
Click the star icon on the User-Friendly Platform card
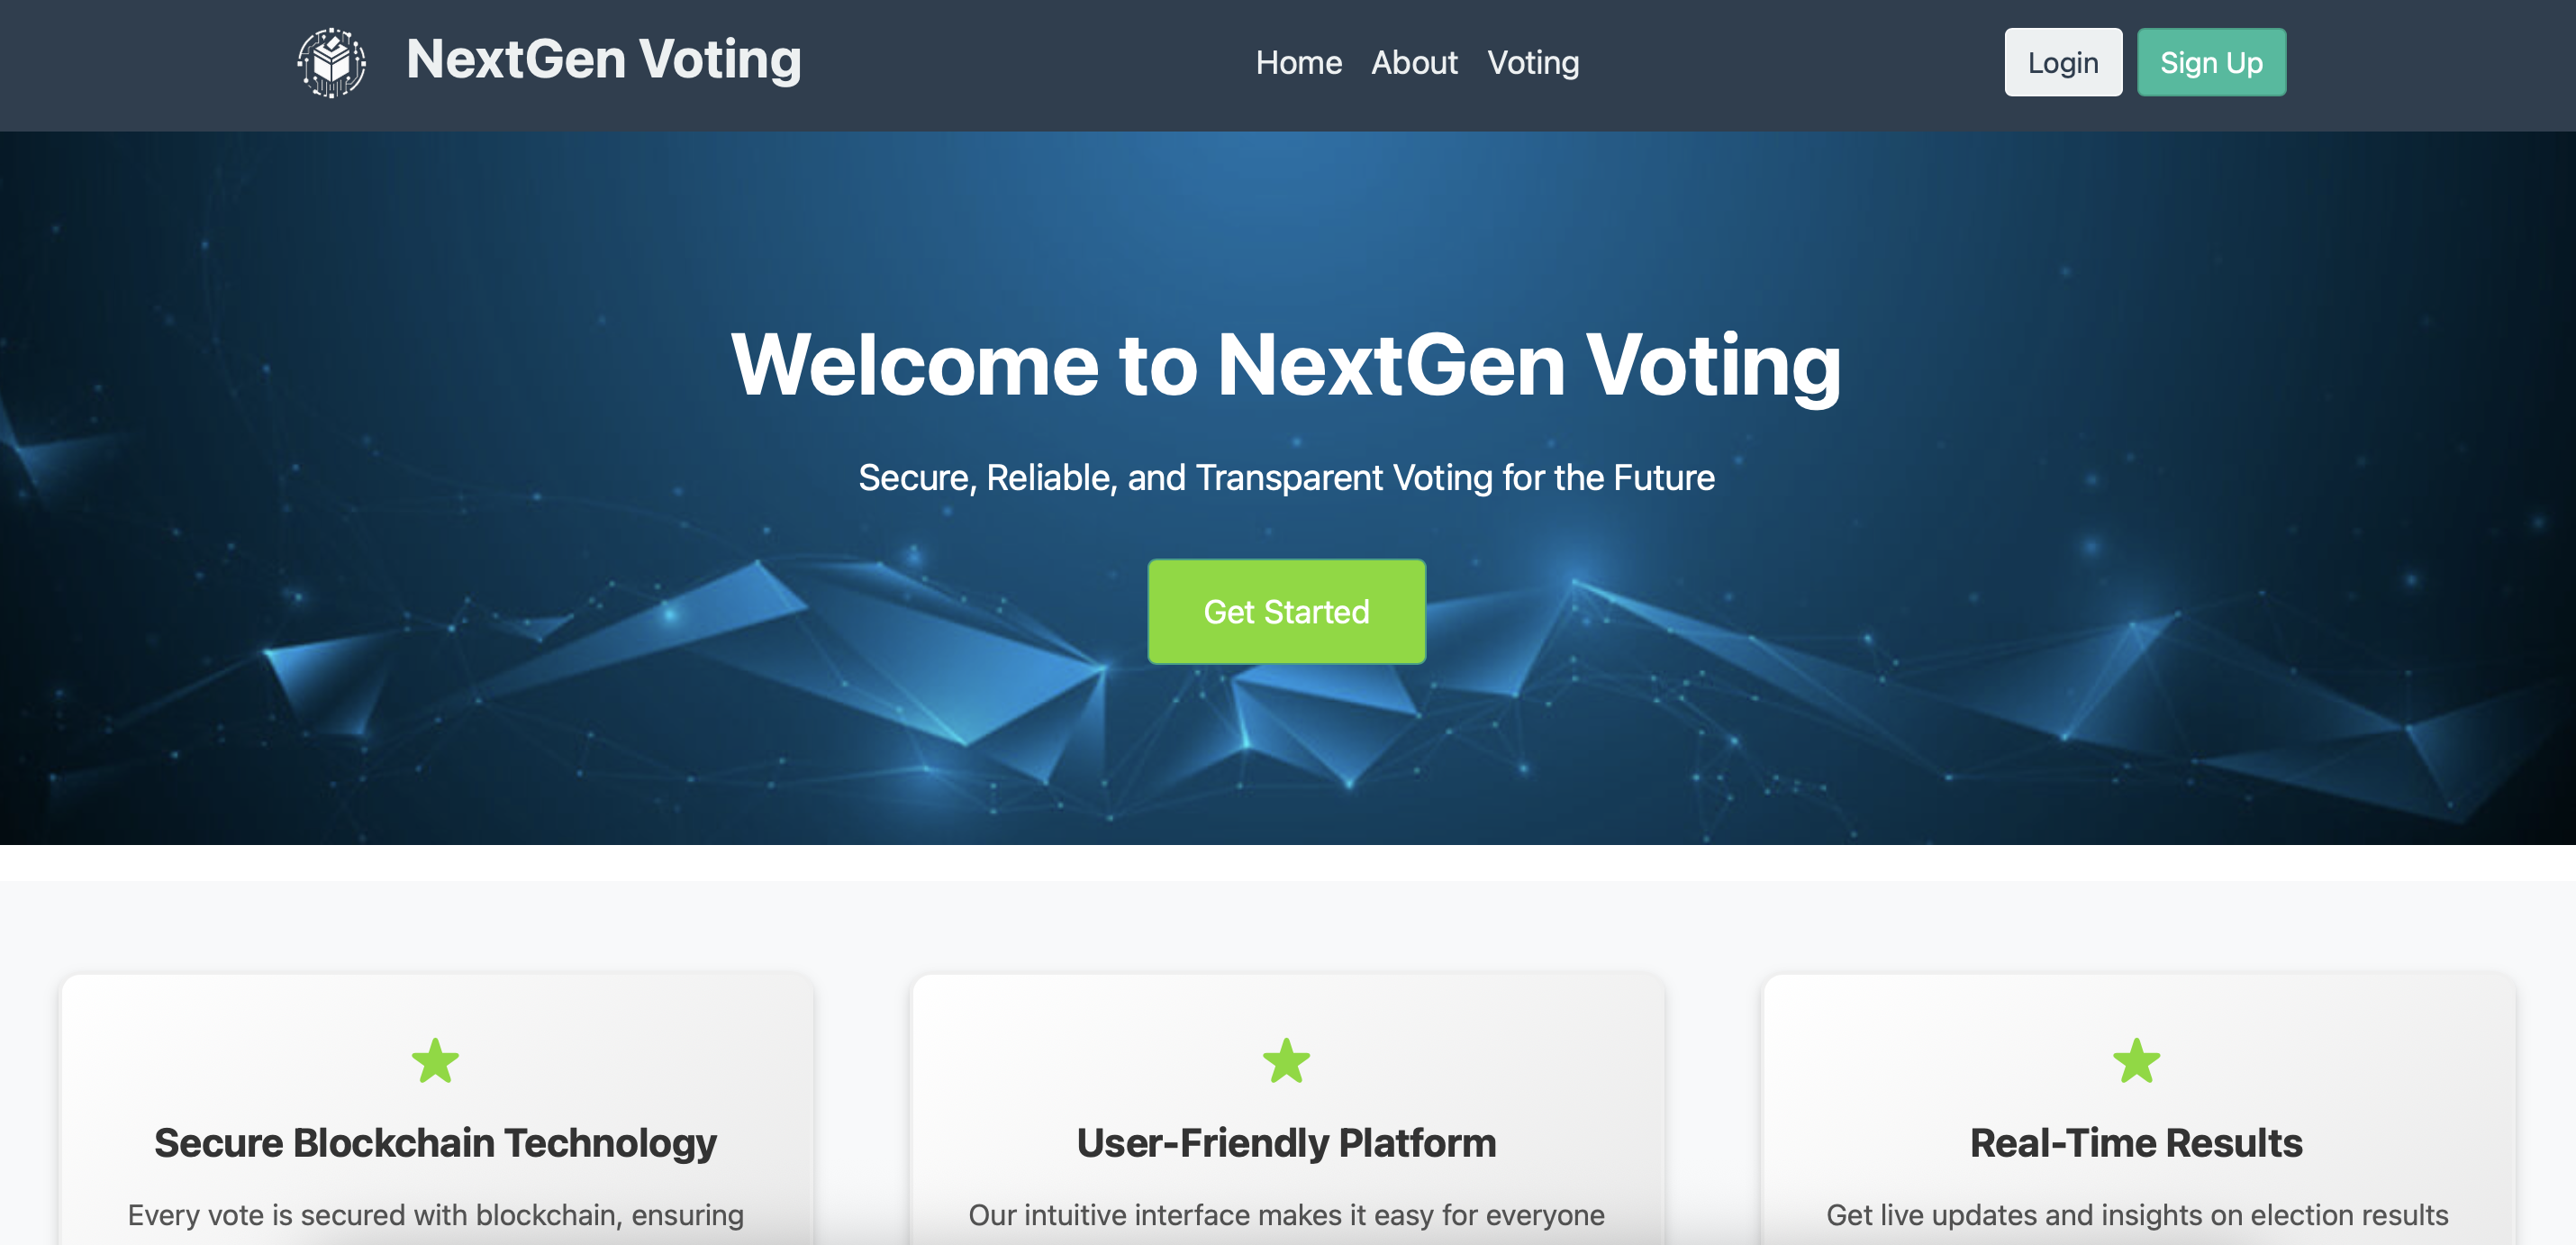point(1287,1060)
